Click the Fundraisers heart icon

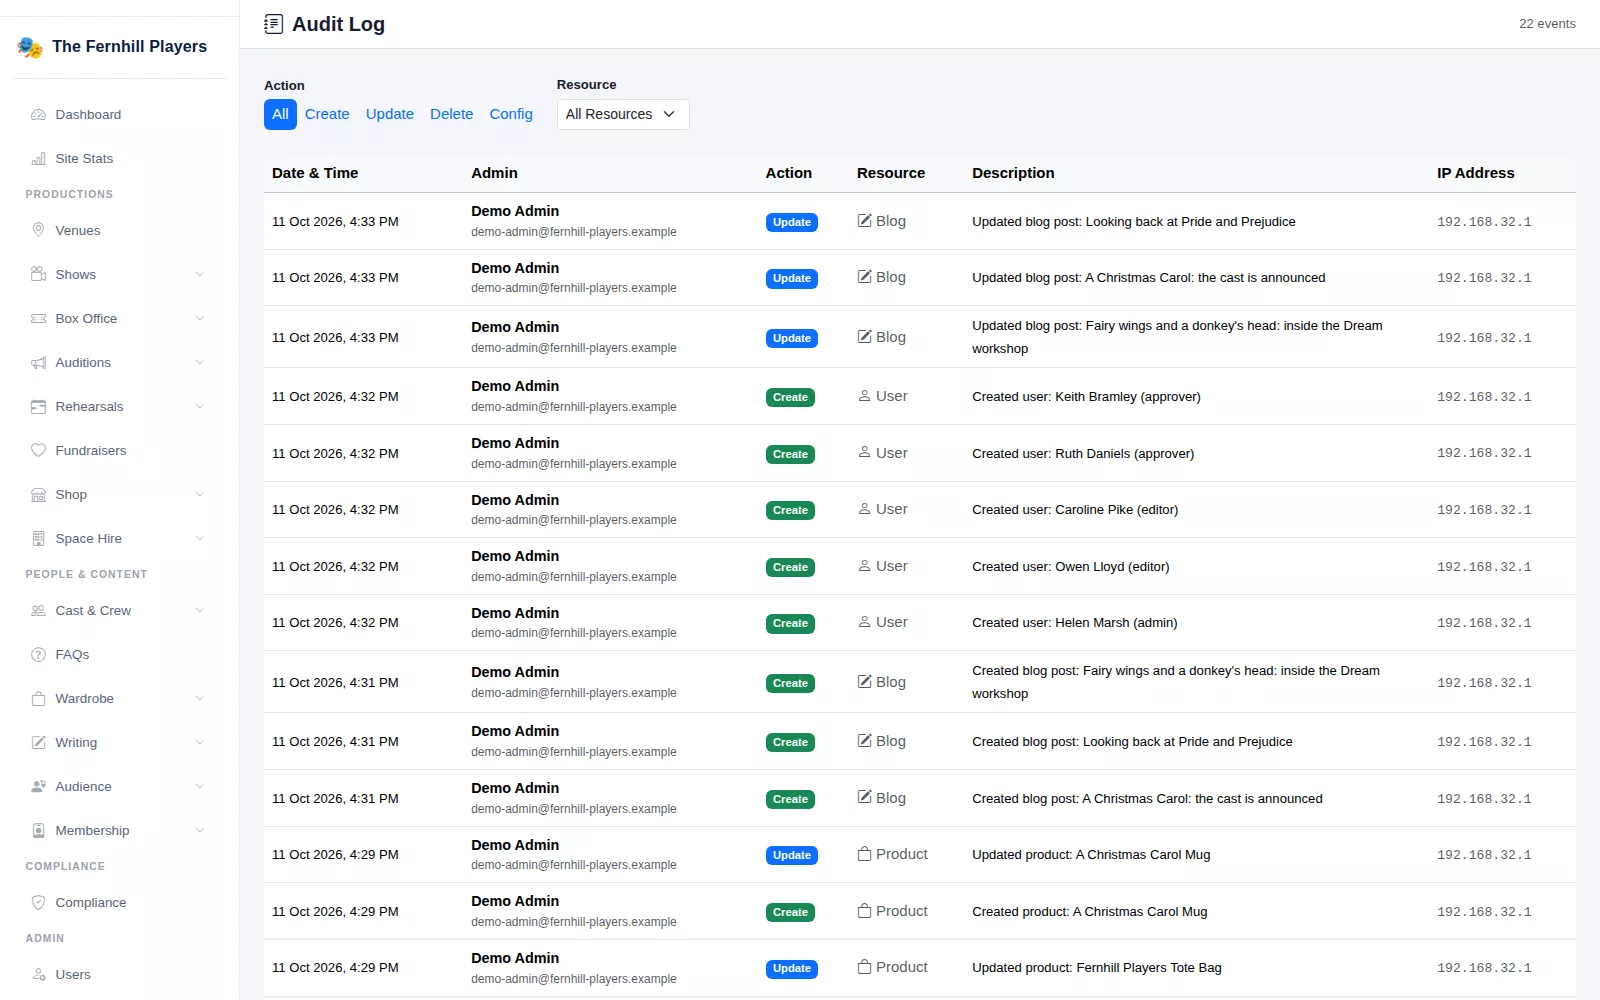pos(38,451)
